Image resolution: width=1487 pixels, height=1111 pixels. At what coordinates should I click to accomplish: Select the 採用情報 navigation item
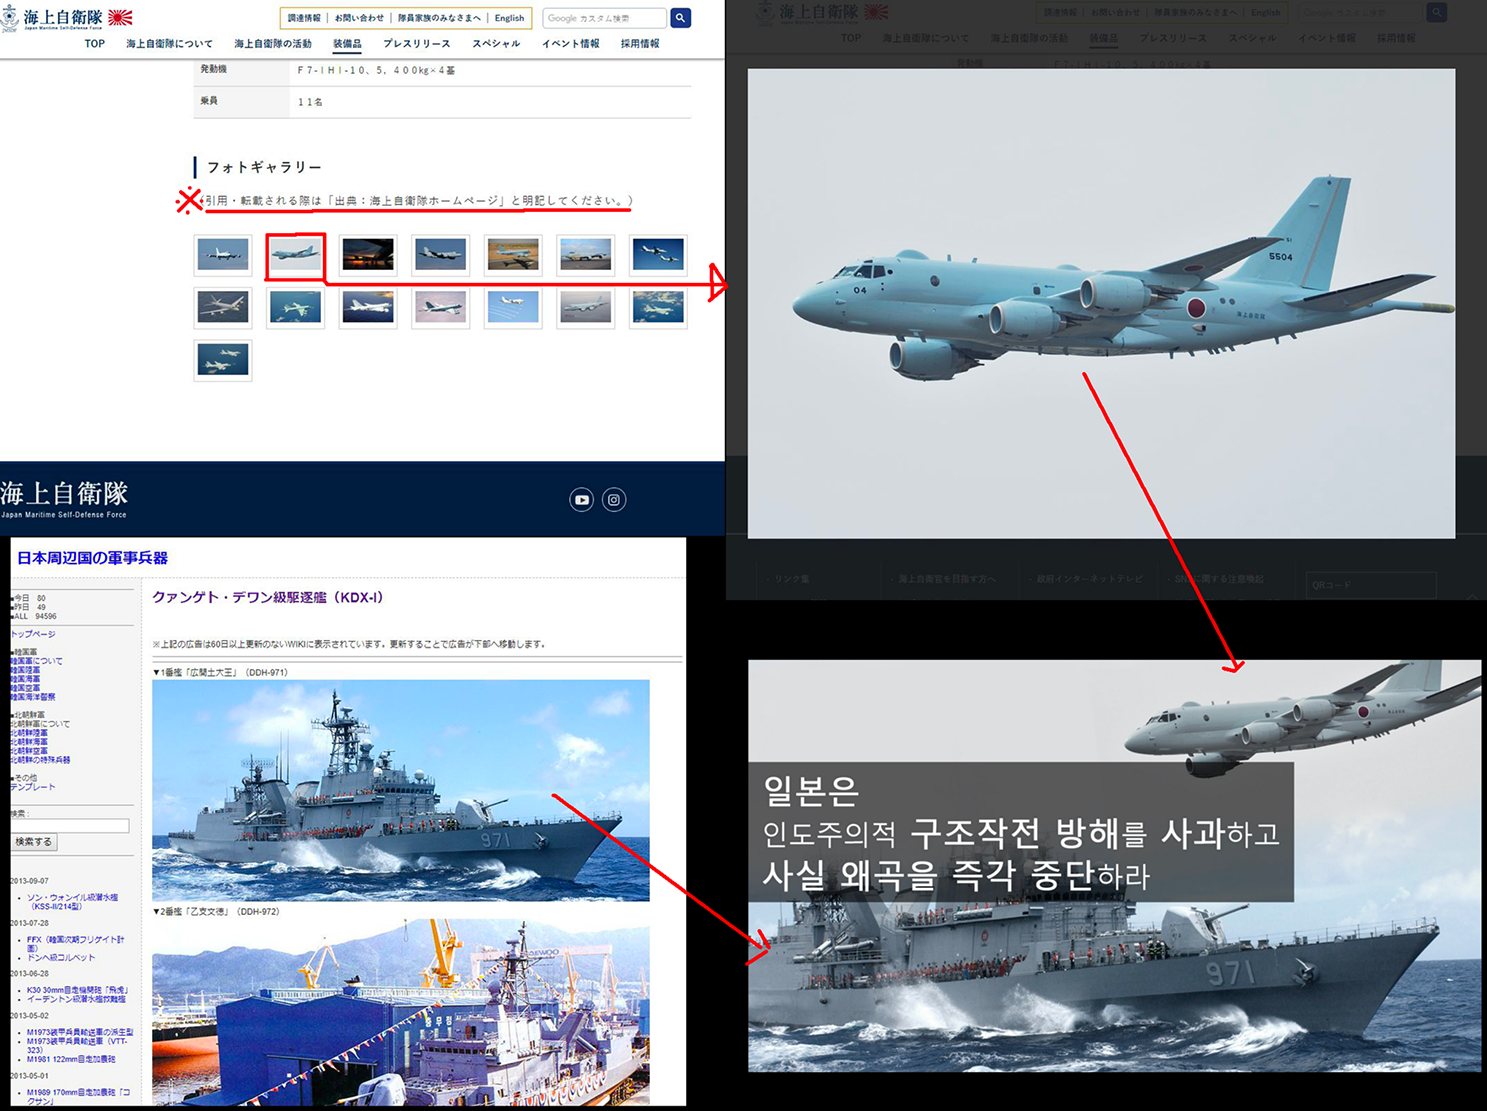[x=640, y=44]
